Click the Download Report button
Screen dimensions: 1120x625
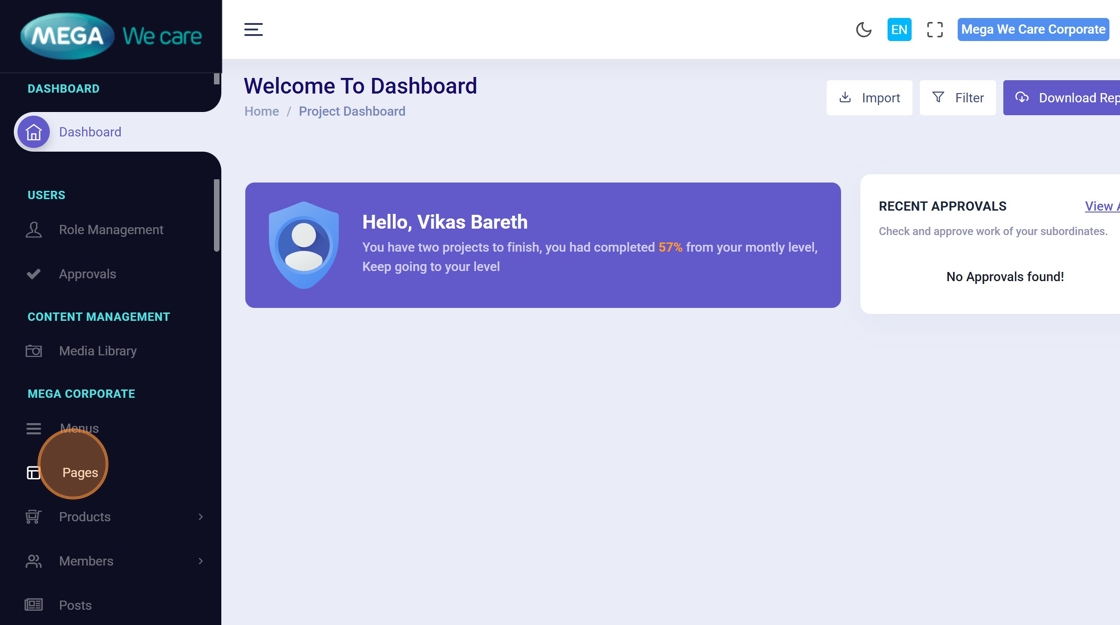[1065, 98]
